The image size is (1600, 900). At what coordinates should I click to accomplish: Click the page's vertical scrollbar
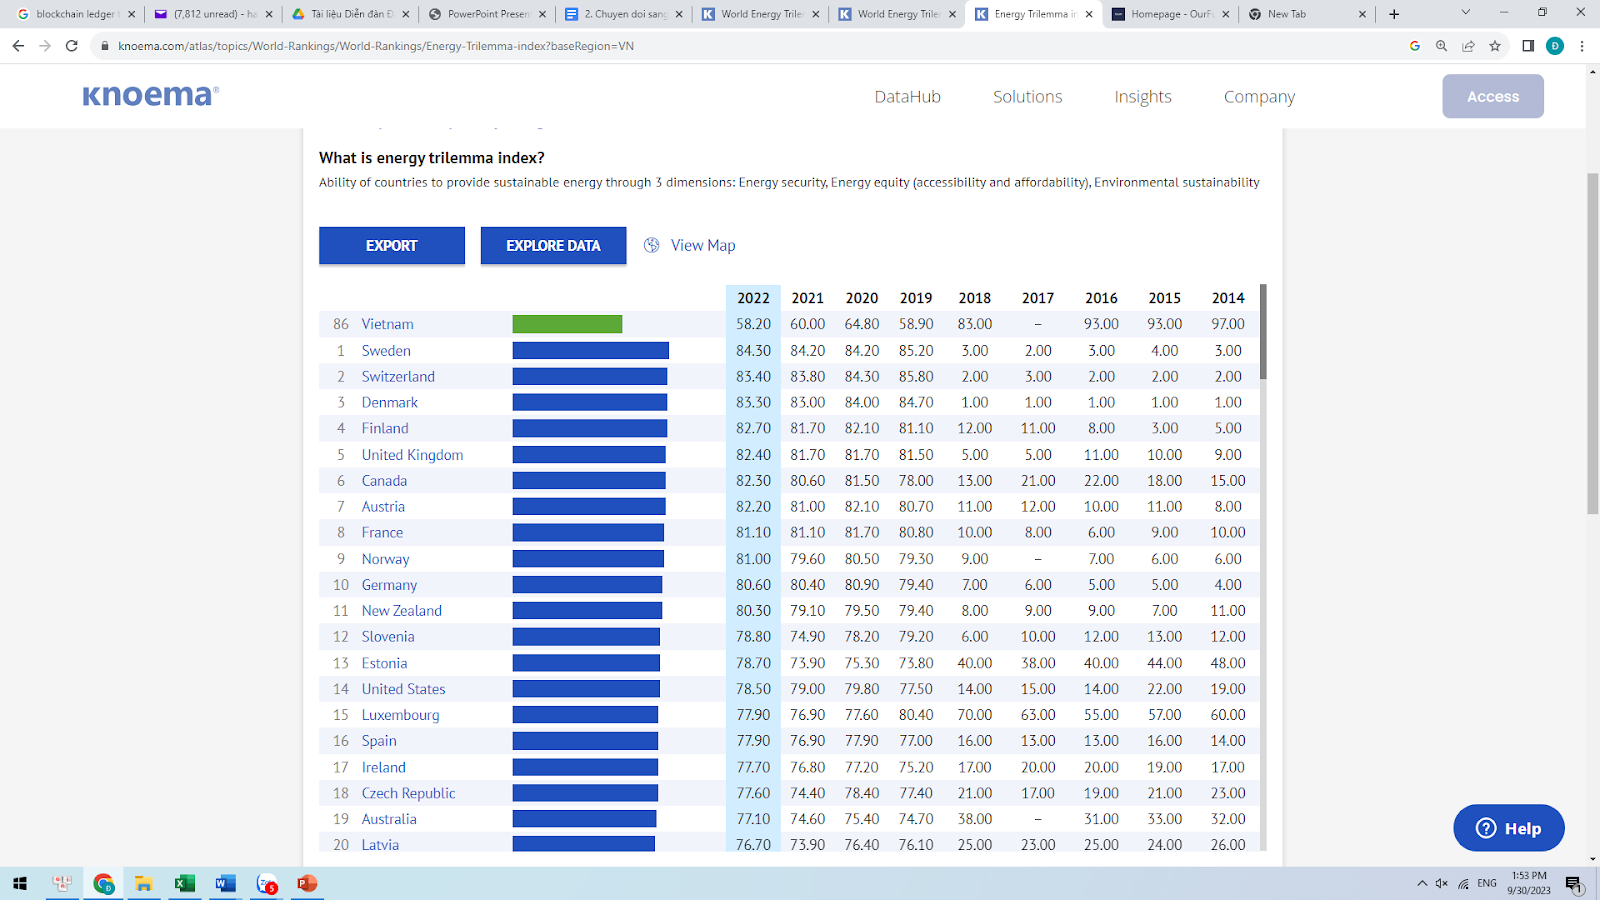[1592, 344]
